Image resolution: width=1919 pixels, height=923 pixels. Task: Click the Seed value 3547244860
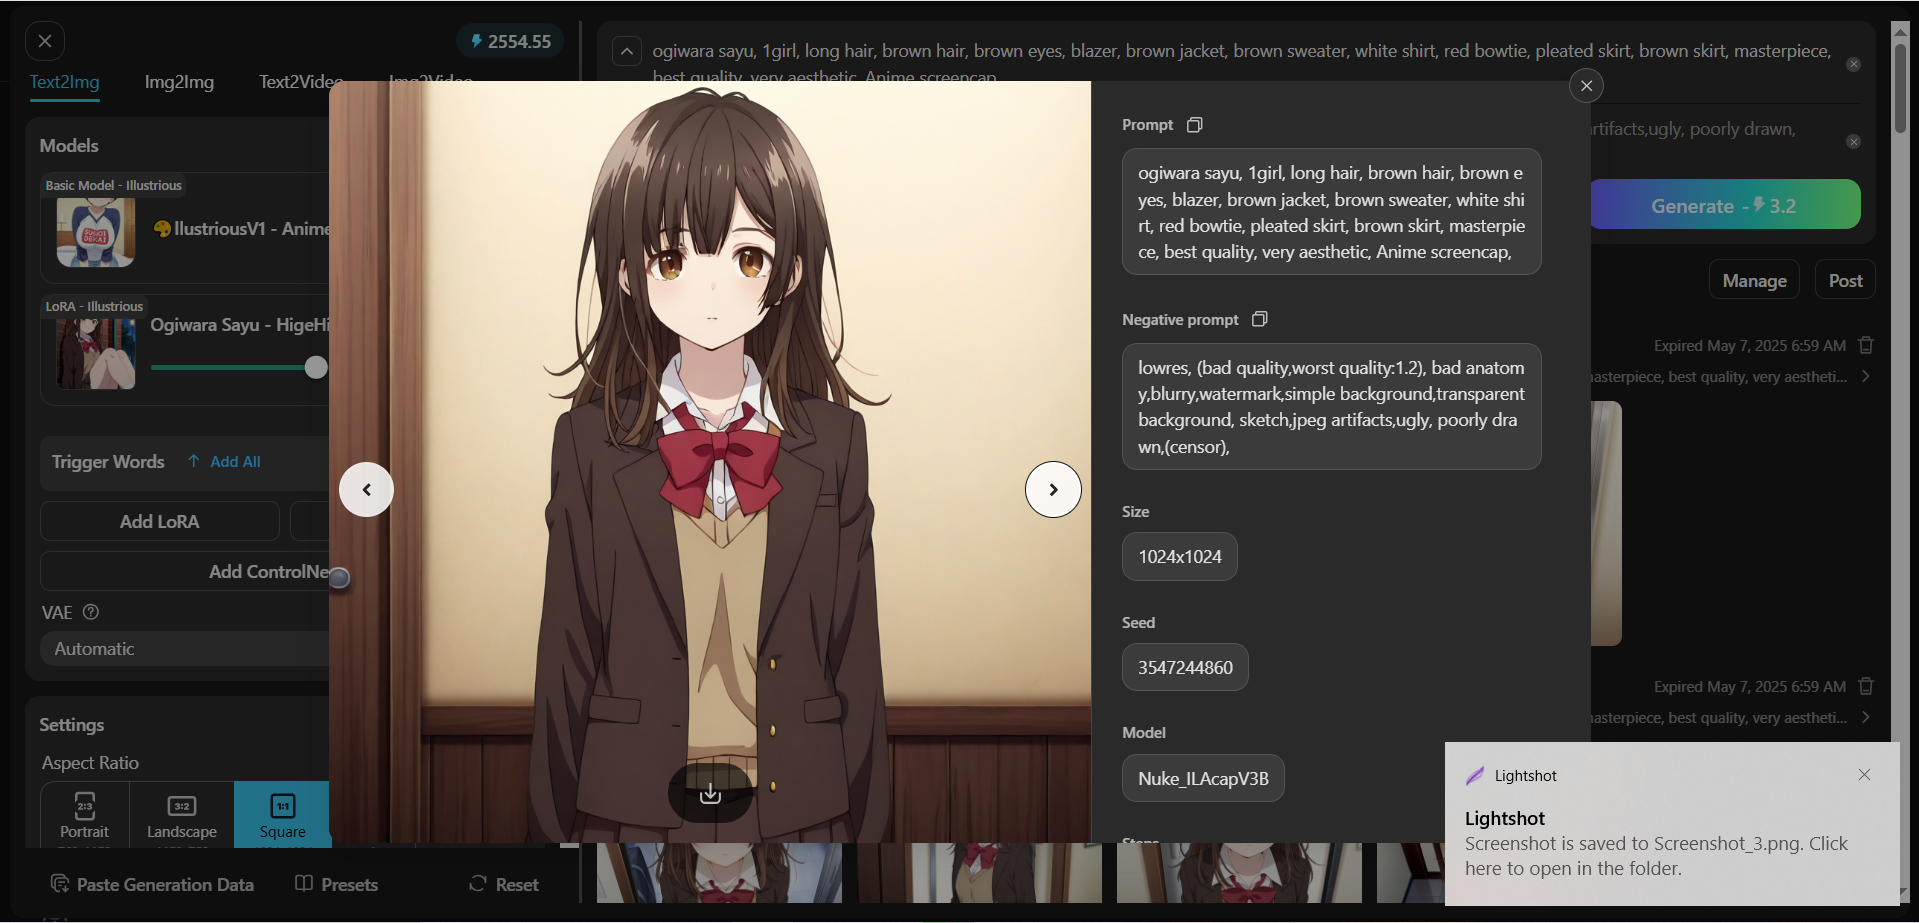(1185, 667)
